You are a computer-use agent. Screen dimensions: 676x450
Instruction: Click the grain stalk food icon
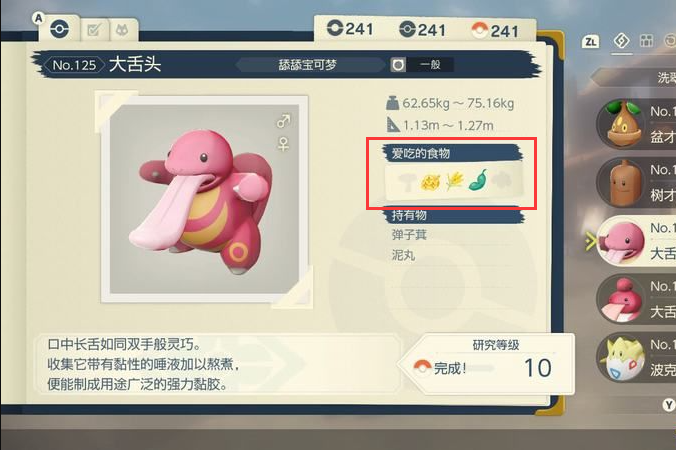(454, 181)
